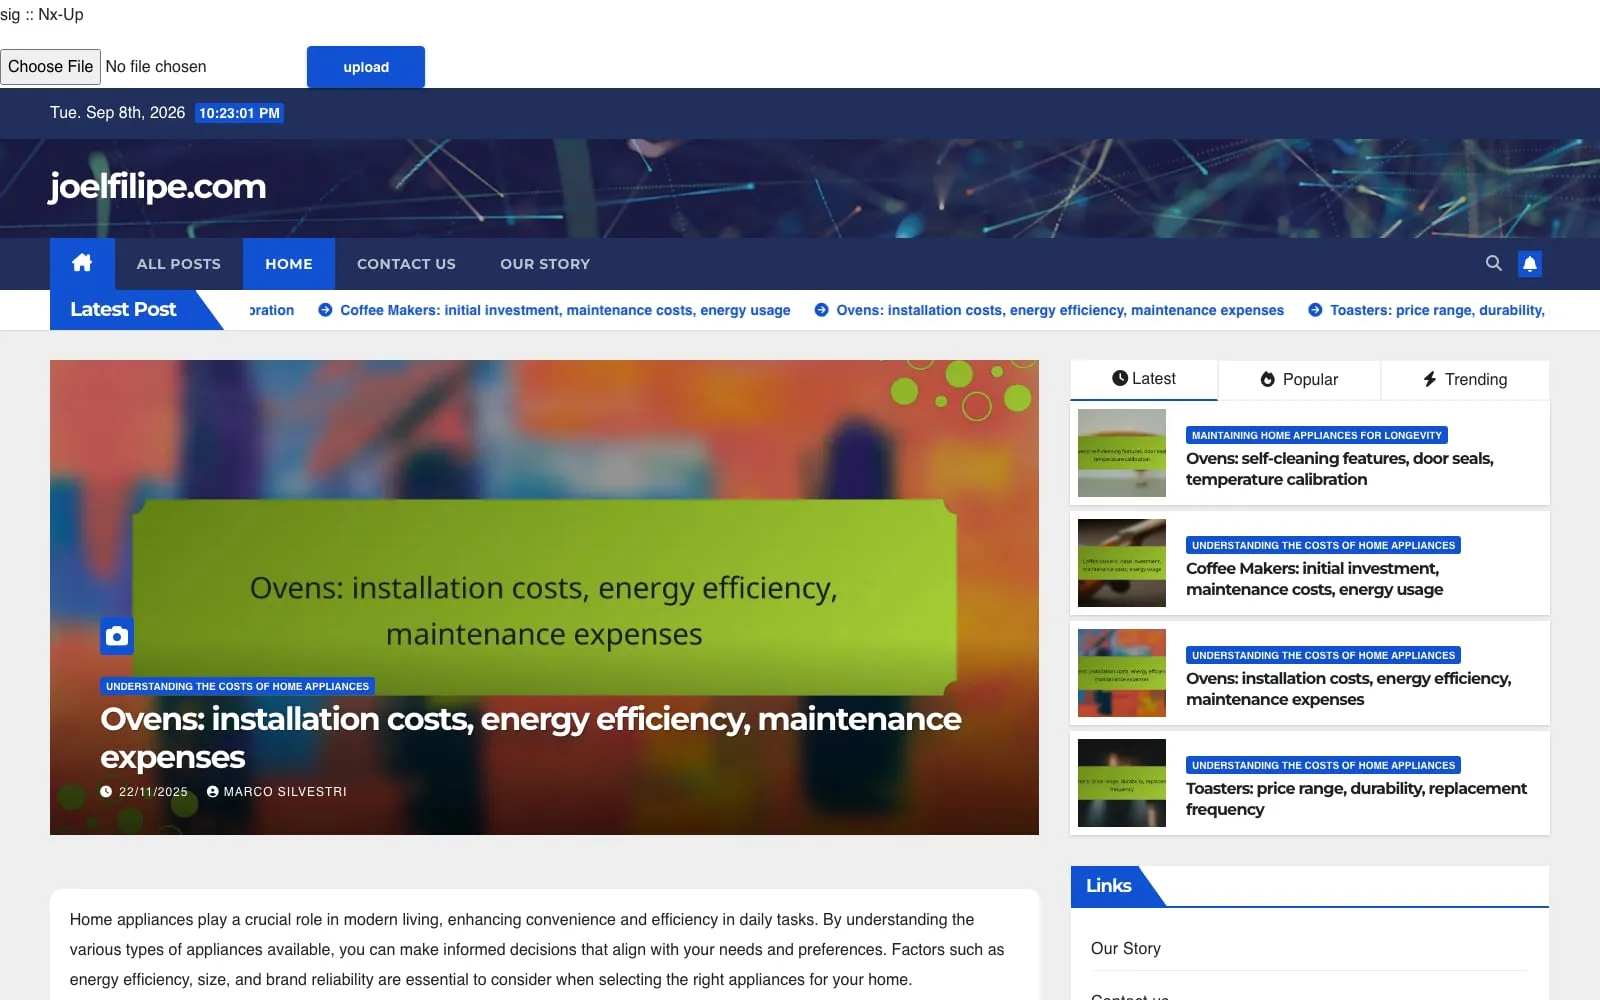
Task: Click the 22/11/2025 post date
Action: (153, 791)
